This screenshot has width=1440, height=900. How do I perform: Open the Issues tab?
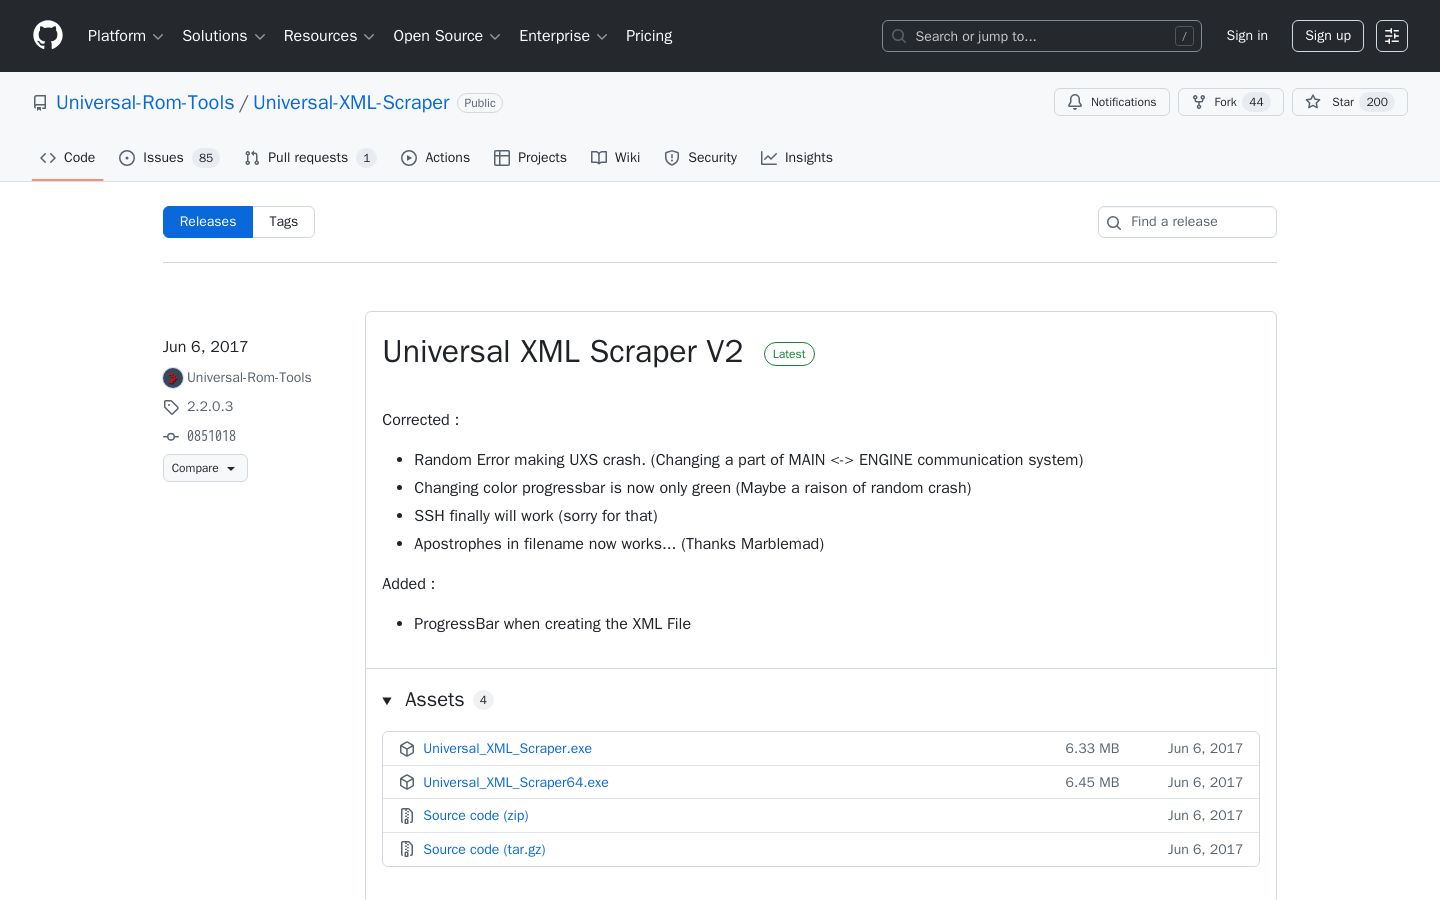(x=169, y=158)
